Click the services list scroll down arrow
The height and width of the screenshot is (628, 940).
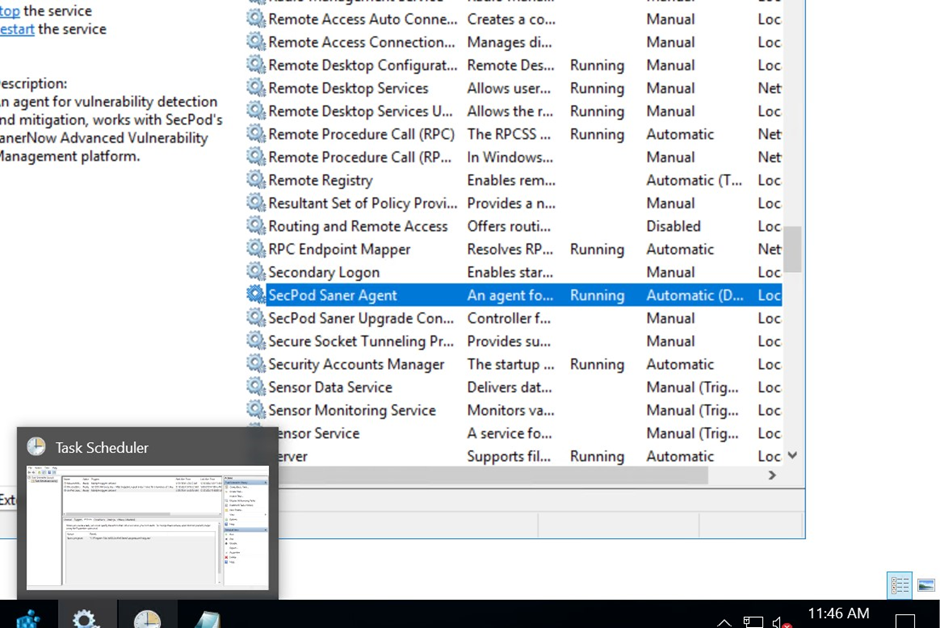[x=793, y=455]
